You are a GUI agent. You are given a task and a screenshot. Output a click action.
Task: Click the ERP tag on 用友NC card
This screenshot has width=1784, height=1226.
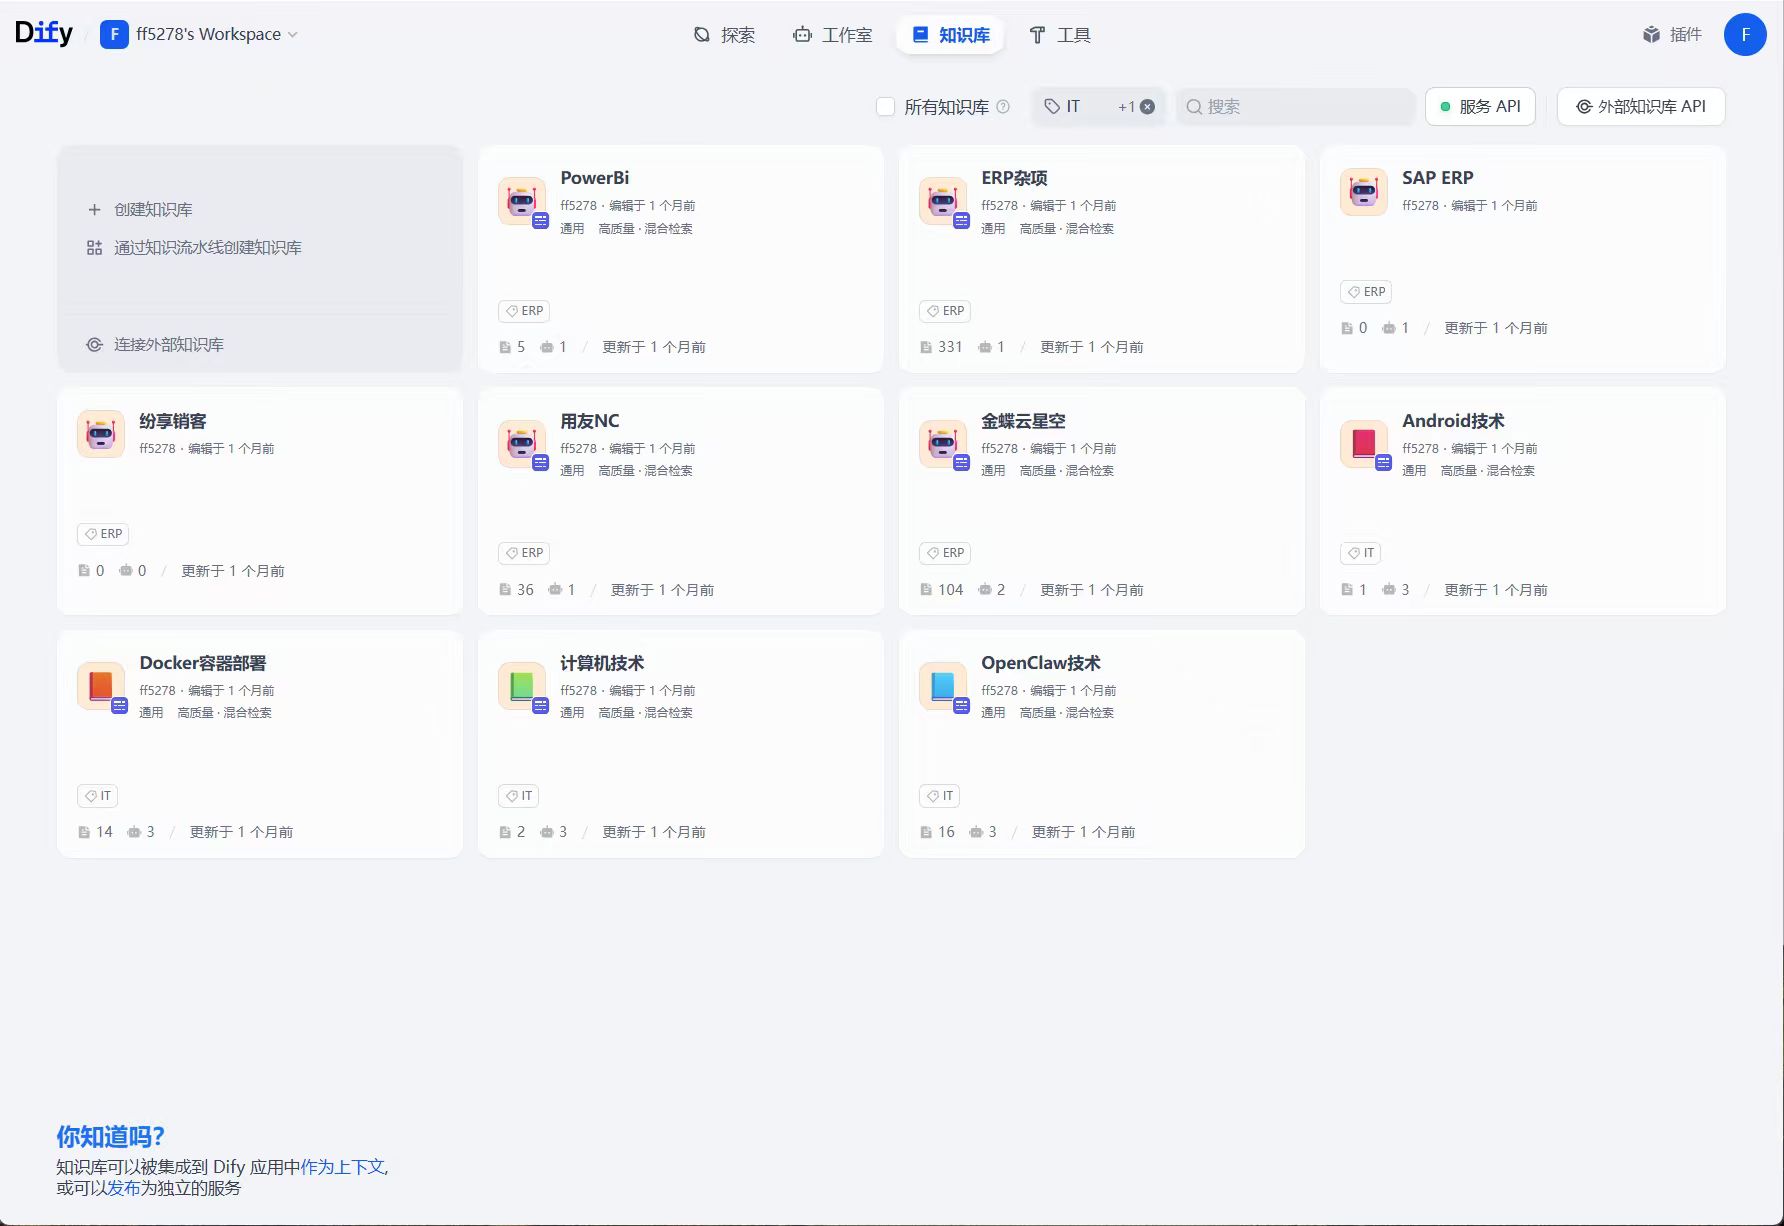coord(525,553)
